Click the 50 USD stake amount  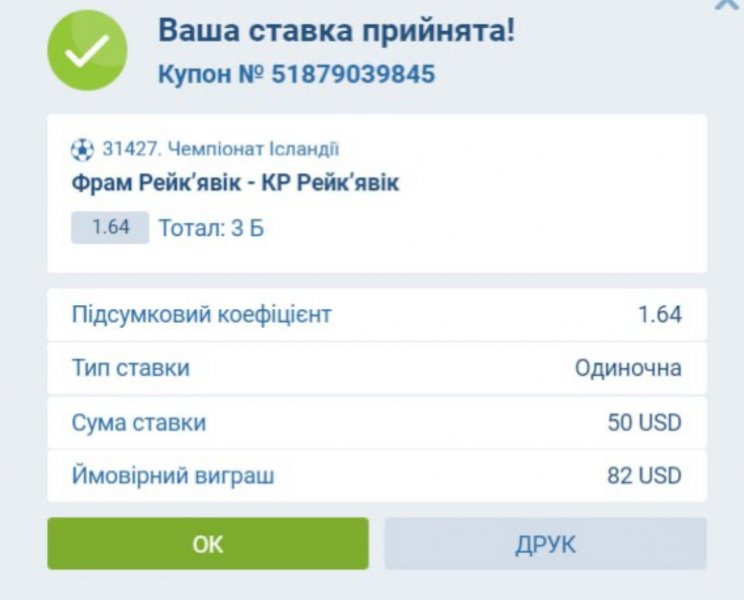[644, 422]
